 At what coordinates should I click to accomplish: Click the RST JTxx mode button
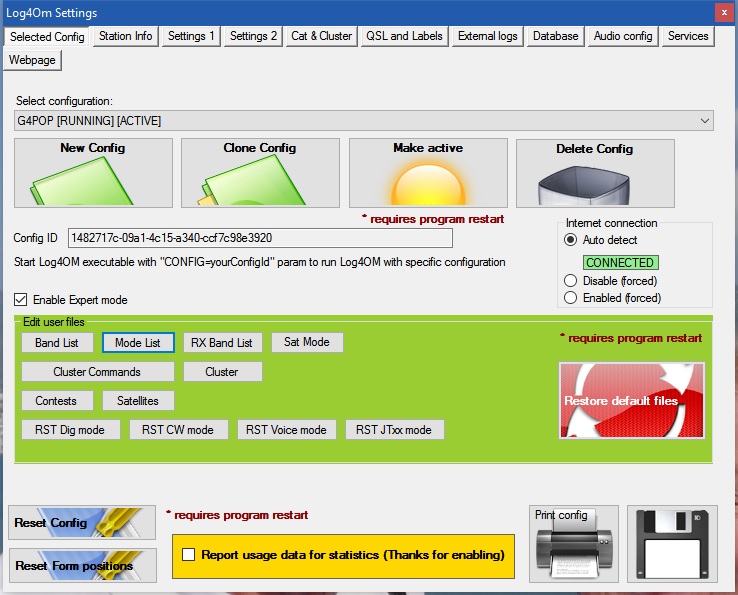pyautogui.click(x=394, y=430)
